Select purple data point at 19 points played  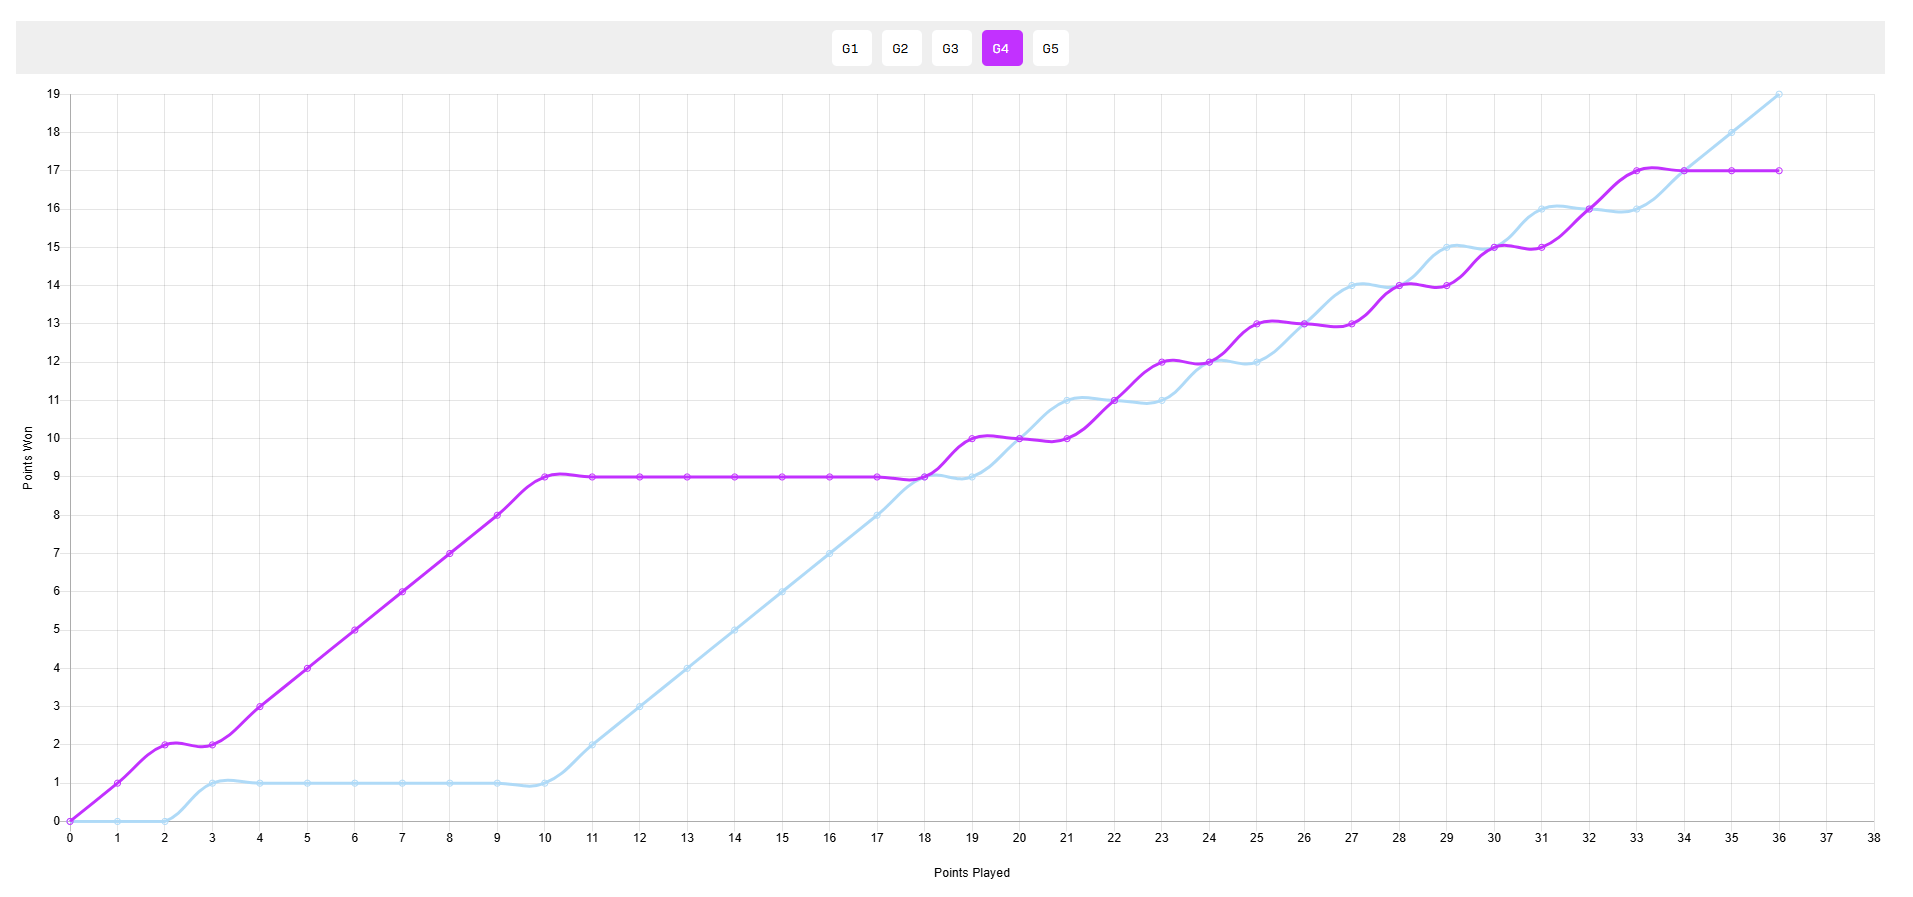coord(972,439)
